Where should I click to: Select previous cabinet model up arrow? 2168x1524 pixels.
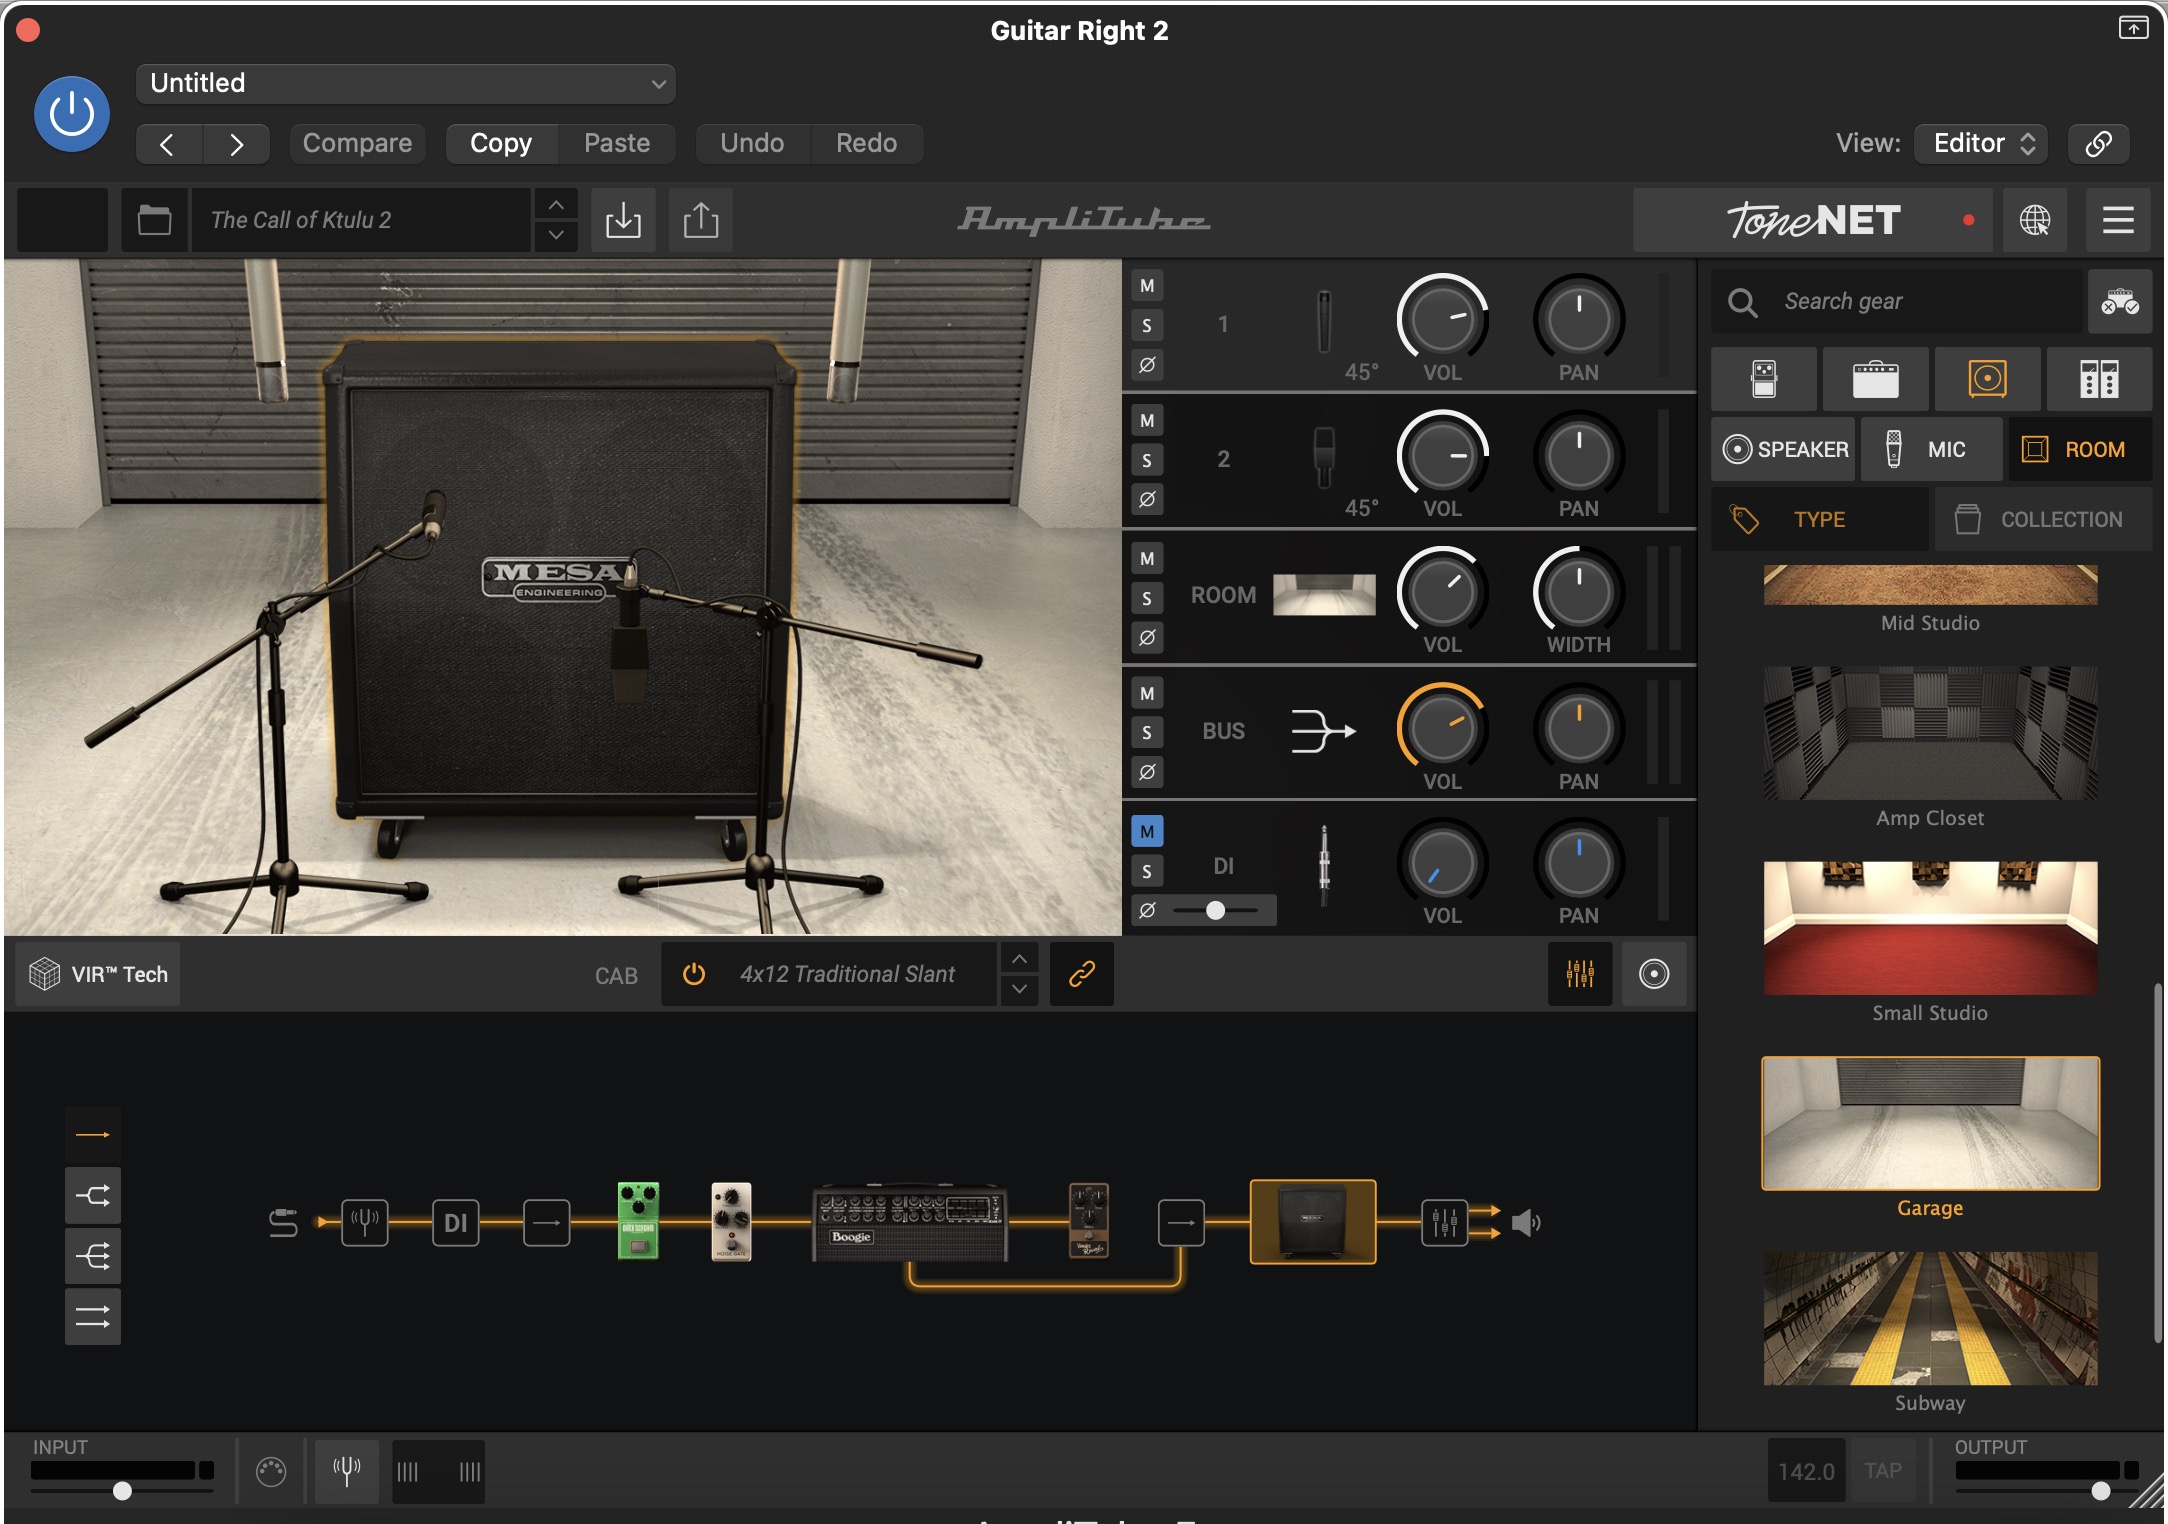(1019, 959)
